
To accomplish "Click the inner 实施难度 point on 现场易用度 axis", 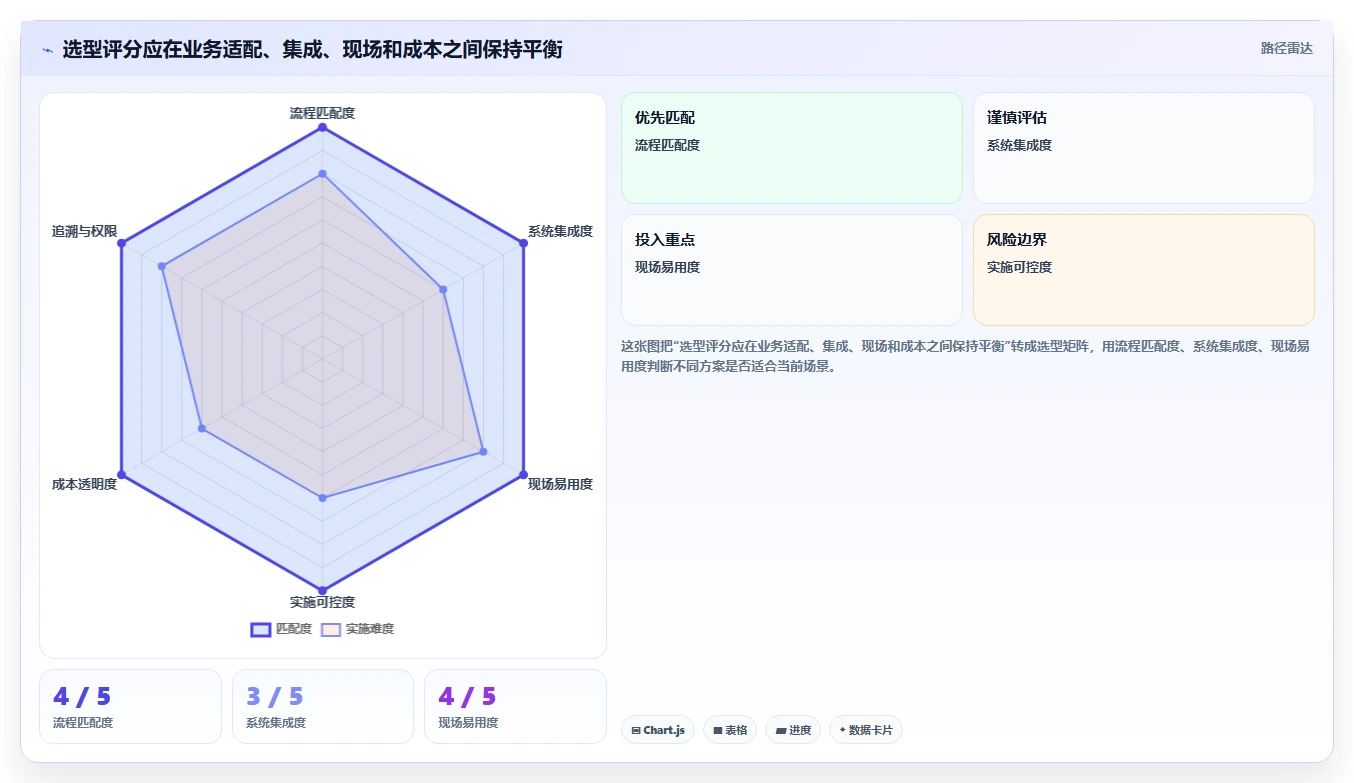I will pos(483,451).
